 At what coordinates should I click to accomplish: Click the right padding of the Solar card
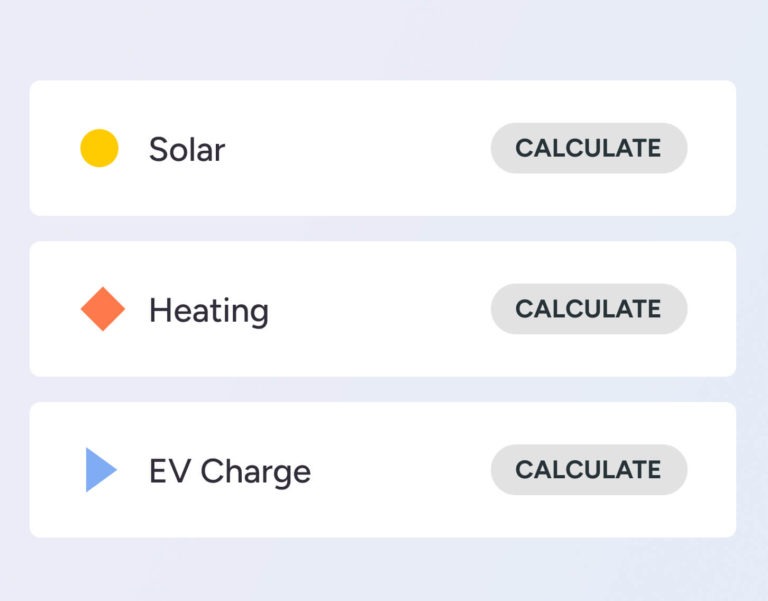(712, 149)
